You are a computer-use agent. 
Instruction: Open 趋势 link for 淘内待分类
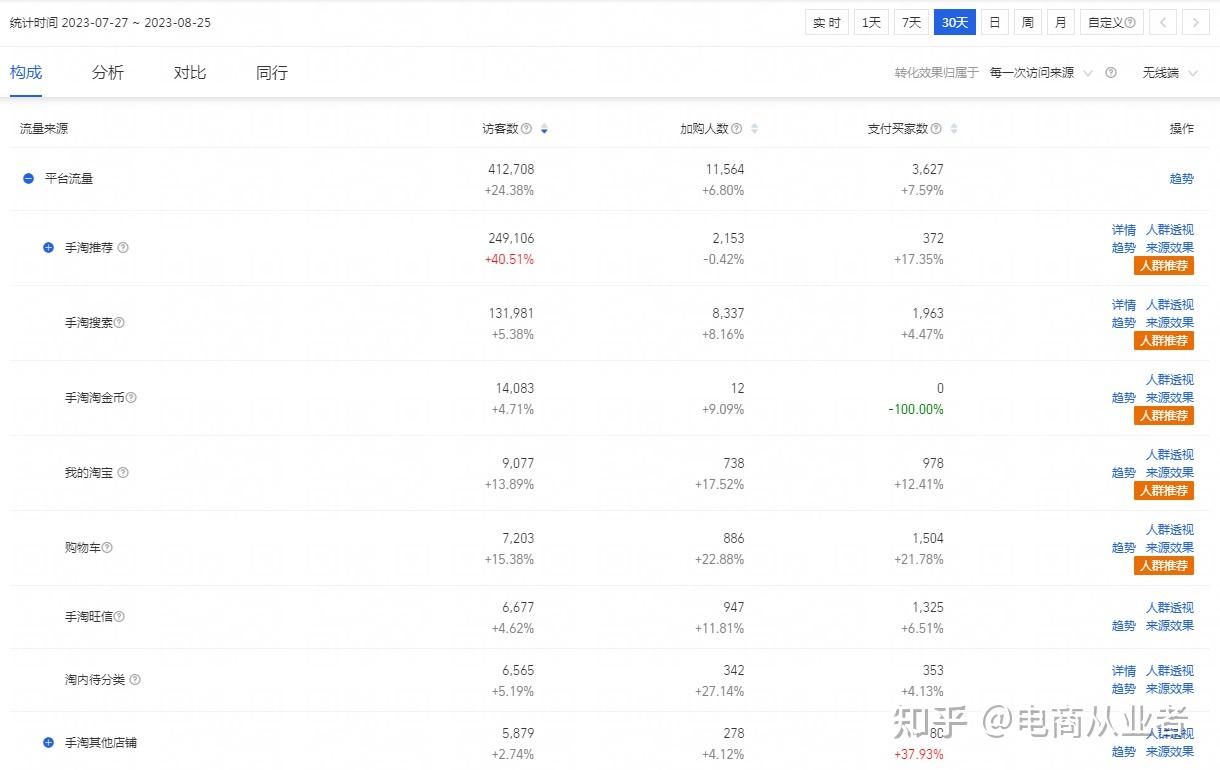tap(1124, 688)
